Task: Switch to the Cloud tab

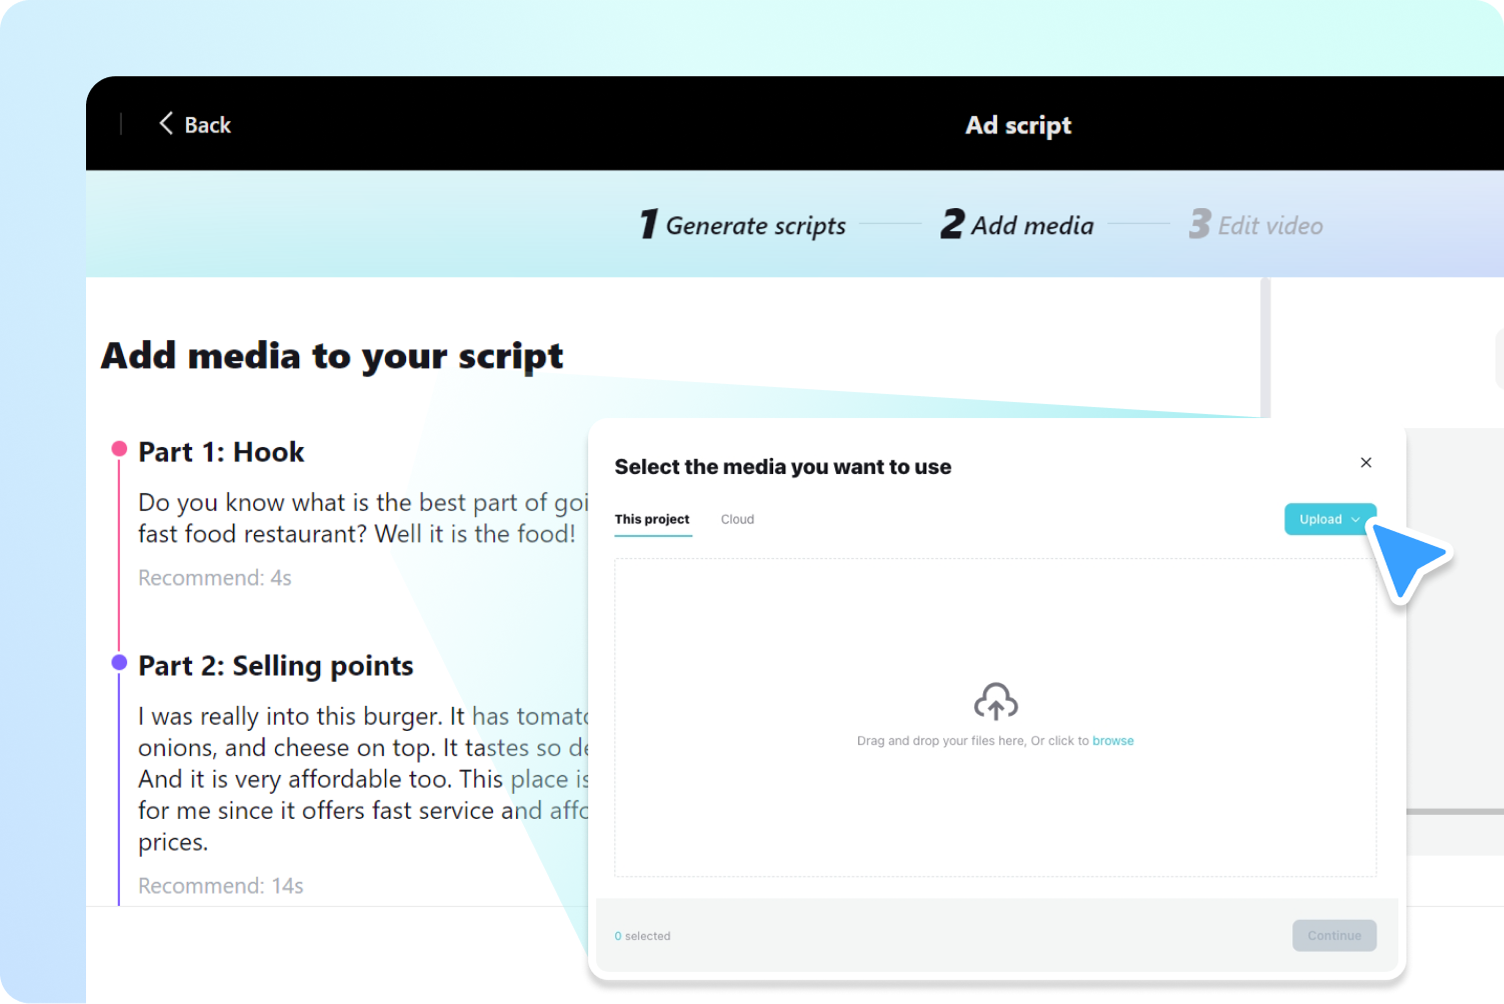Action: pyautogui.click(x=737, y=519)
